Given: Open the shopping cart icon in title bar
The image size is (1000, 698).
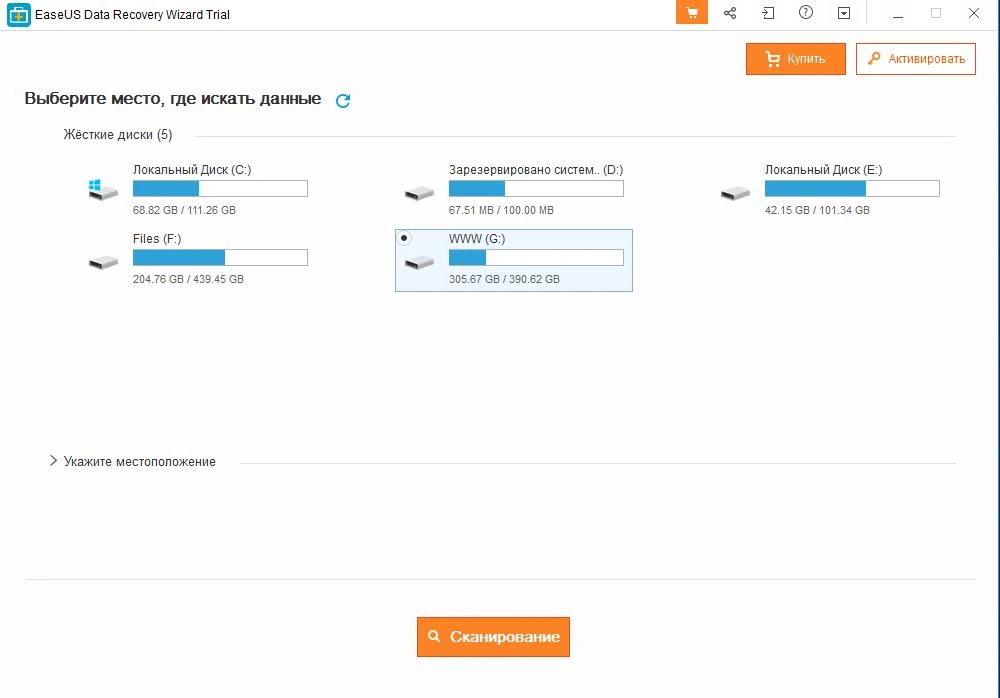Looking at the screenshot, I should point(692,13).
